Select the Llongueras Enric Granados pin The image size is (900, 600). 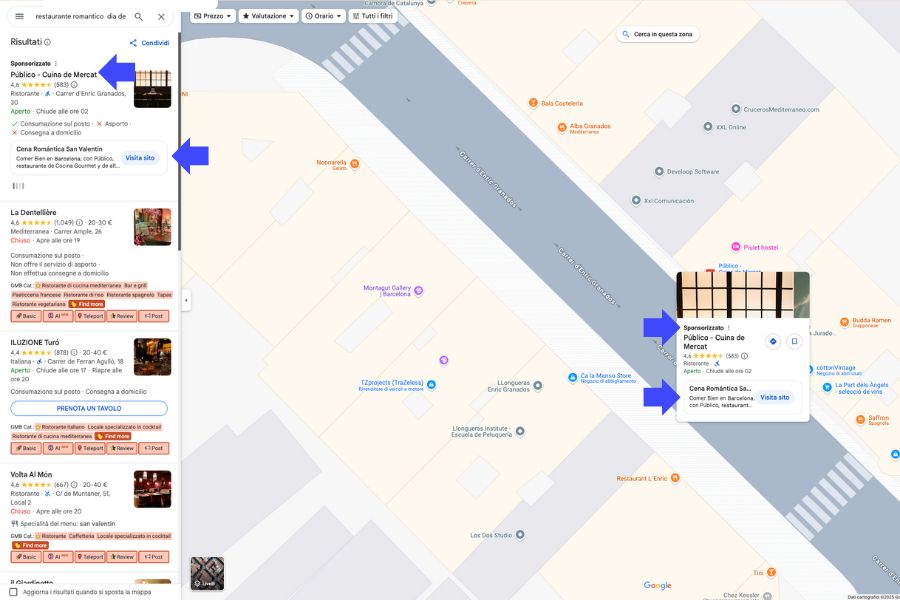pos(538,385)
